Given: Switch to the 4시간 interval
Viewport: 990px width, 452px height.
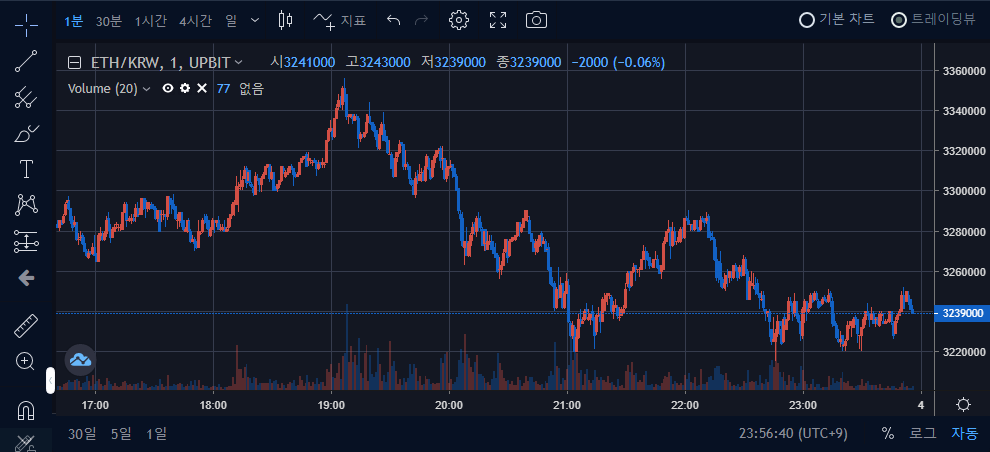Looking at the screenshot, I should coord(194,21).
